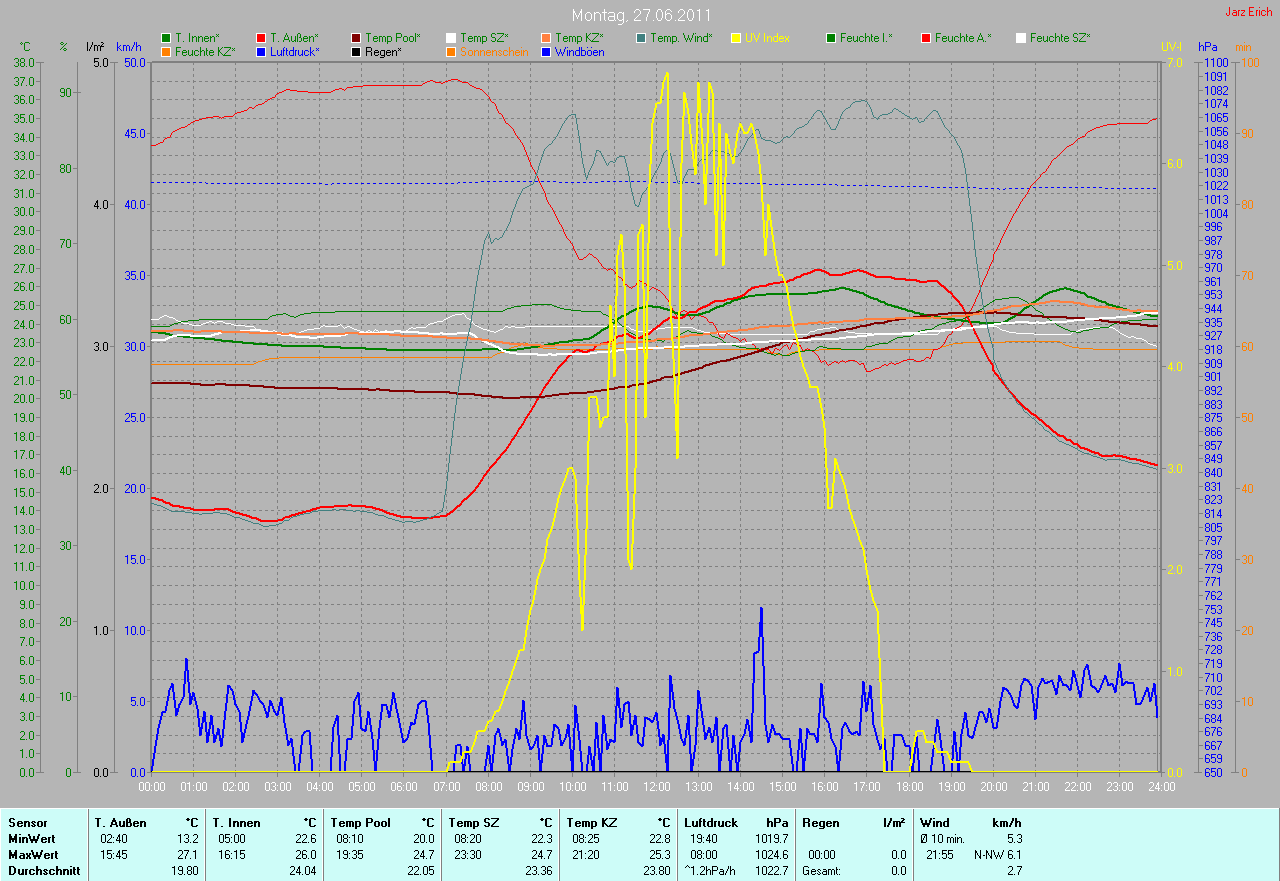Click the Feuchte A. legend label

[x=963, y=38]
